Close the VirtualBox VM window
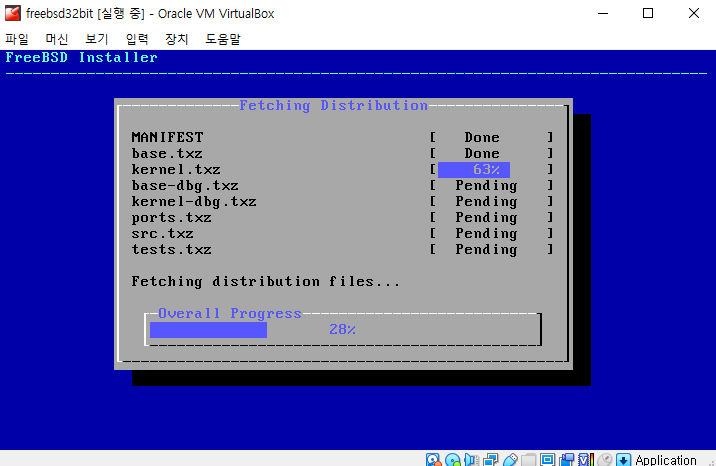 [693, 13]
